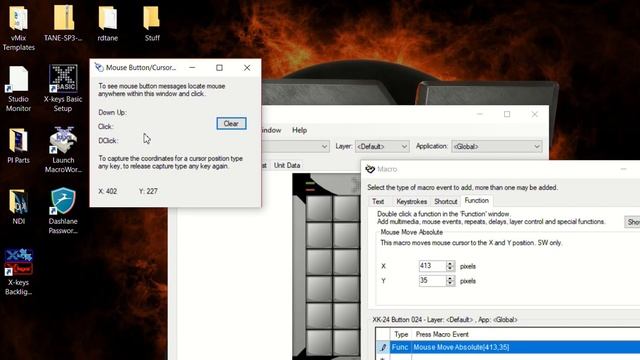This screenshot has width=640, height=360.
Task: Open the Studio Monitor shortcut
Action: tap(18, 89)
